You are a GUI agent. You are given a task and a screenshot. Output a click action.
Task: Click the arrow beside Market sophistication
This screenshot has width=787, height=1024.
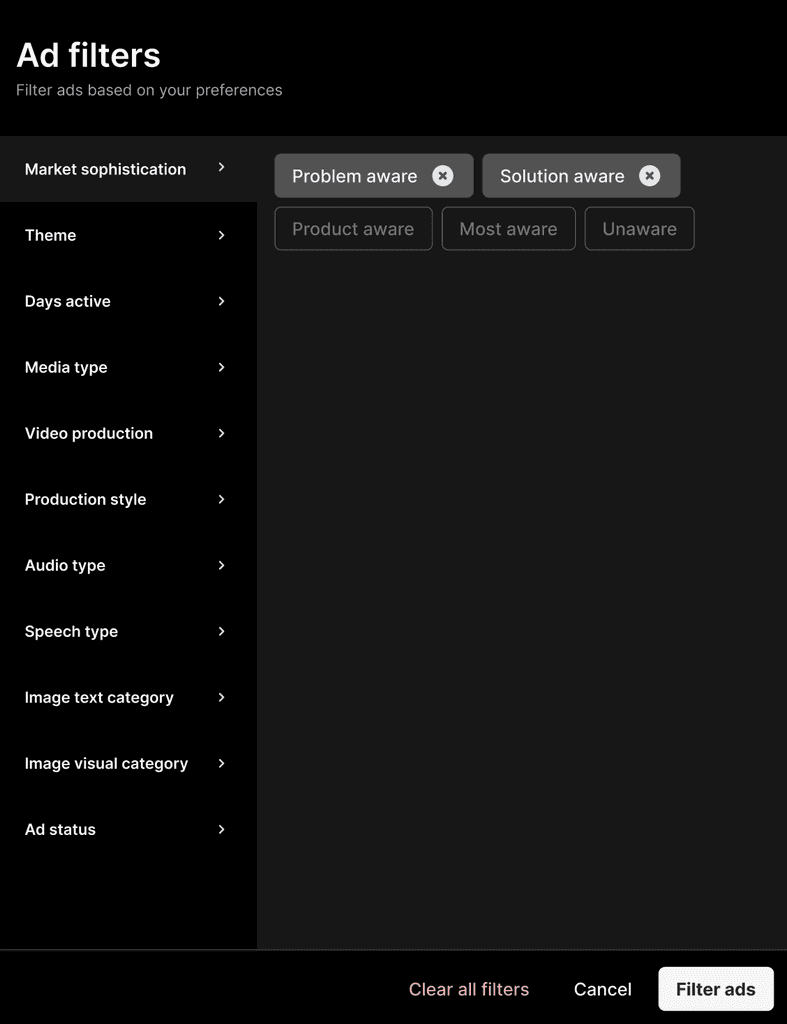coord(221,167)
